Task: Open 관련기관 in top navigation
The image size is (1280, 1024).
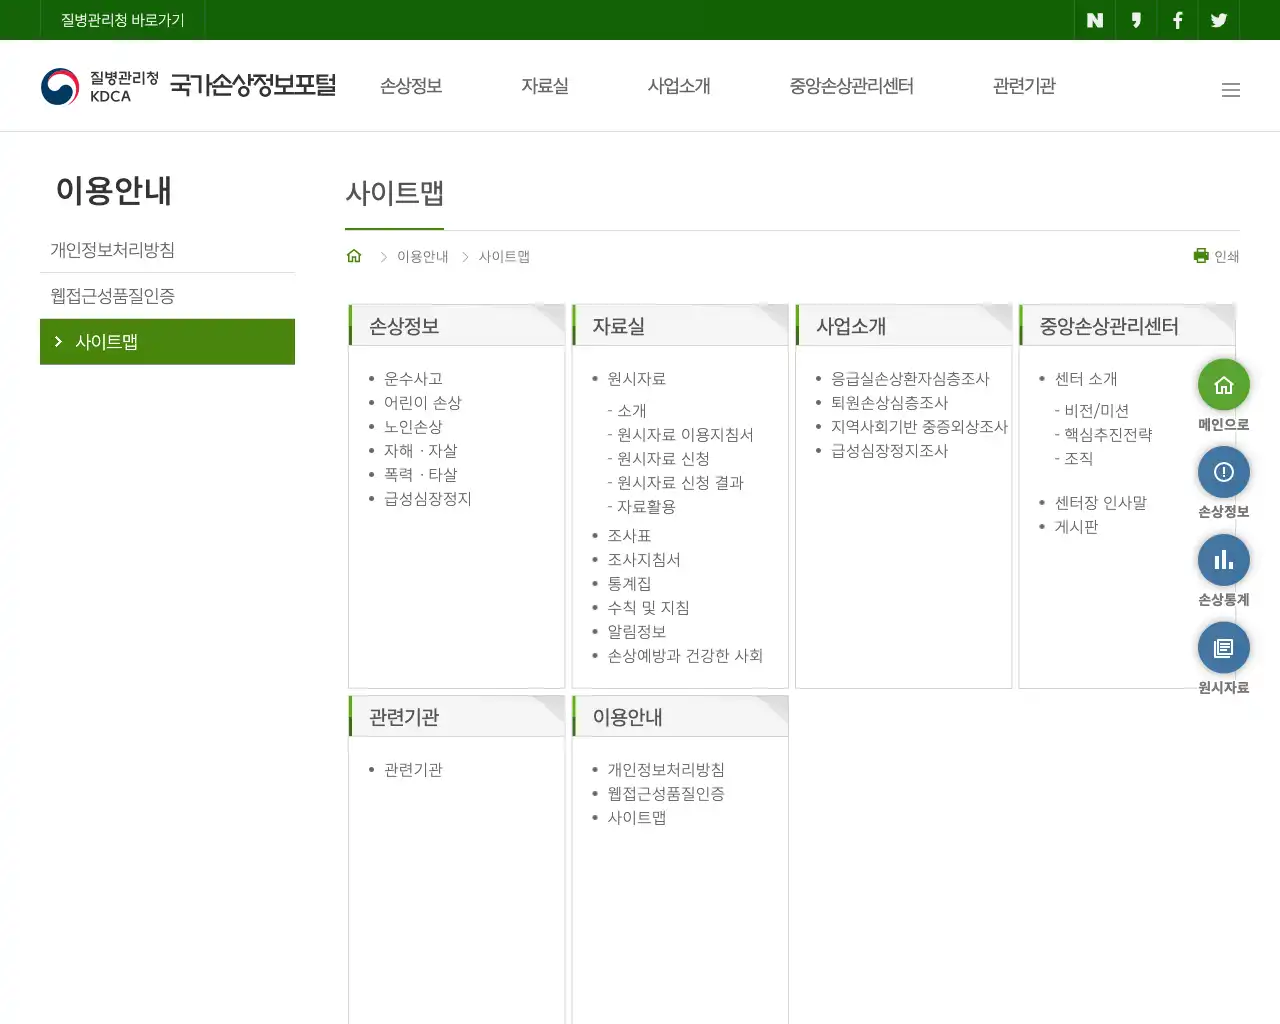Action: (1024, 86)
